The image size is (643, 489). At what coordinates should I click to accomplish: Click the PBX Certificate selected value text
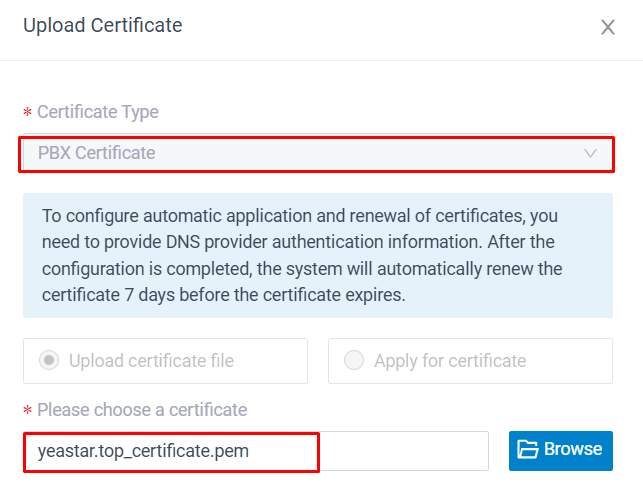97,153
